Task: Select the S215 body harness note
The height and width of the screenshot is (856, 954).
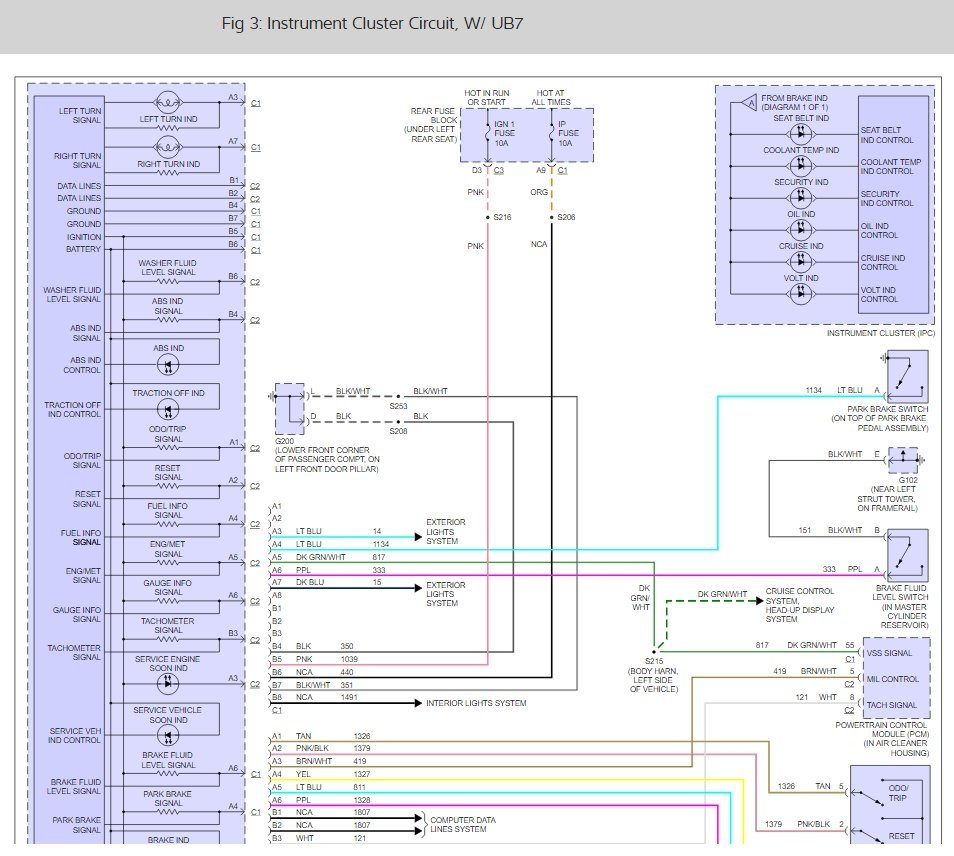Action: (653, 680)
